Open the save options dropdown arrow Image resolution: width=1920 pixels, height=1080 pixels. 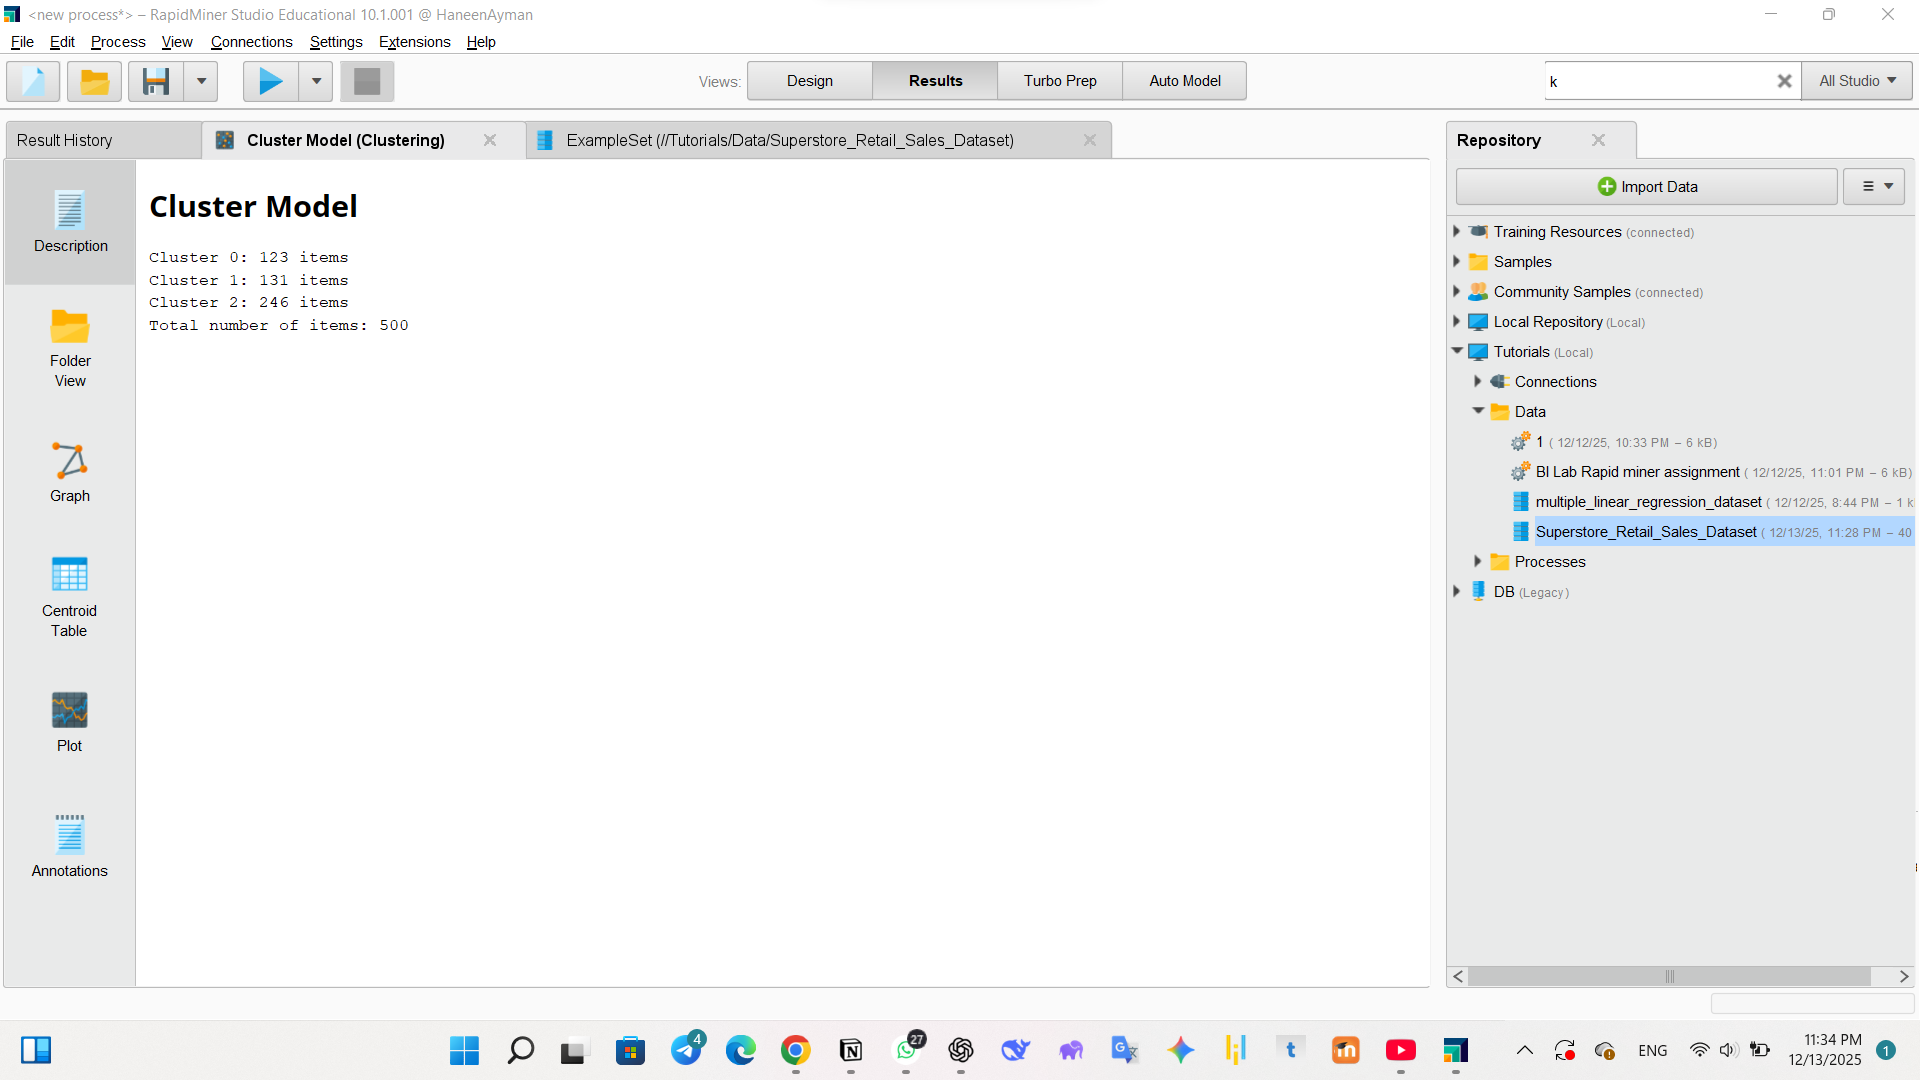201,81
